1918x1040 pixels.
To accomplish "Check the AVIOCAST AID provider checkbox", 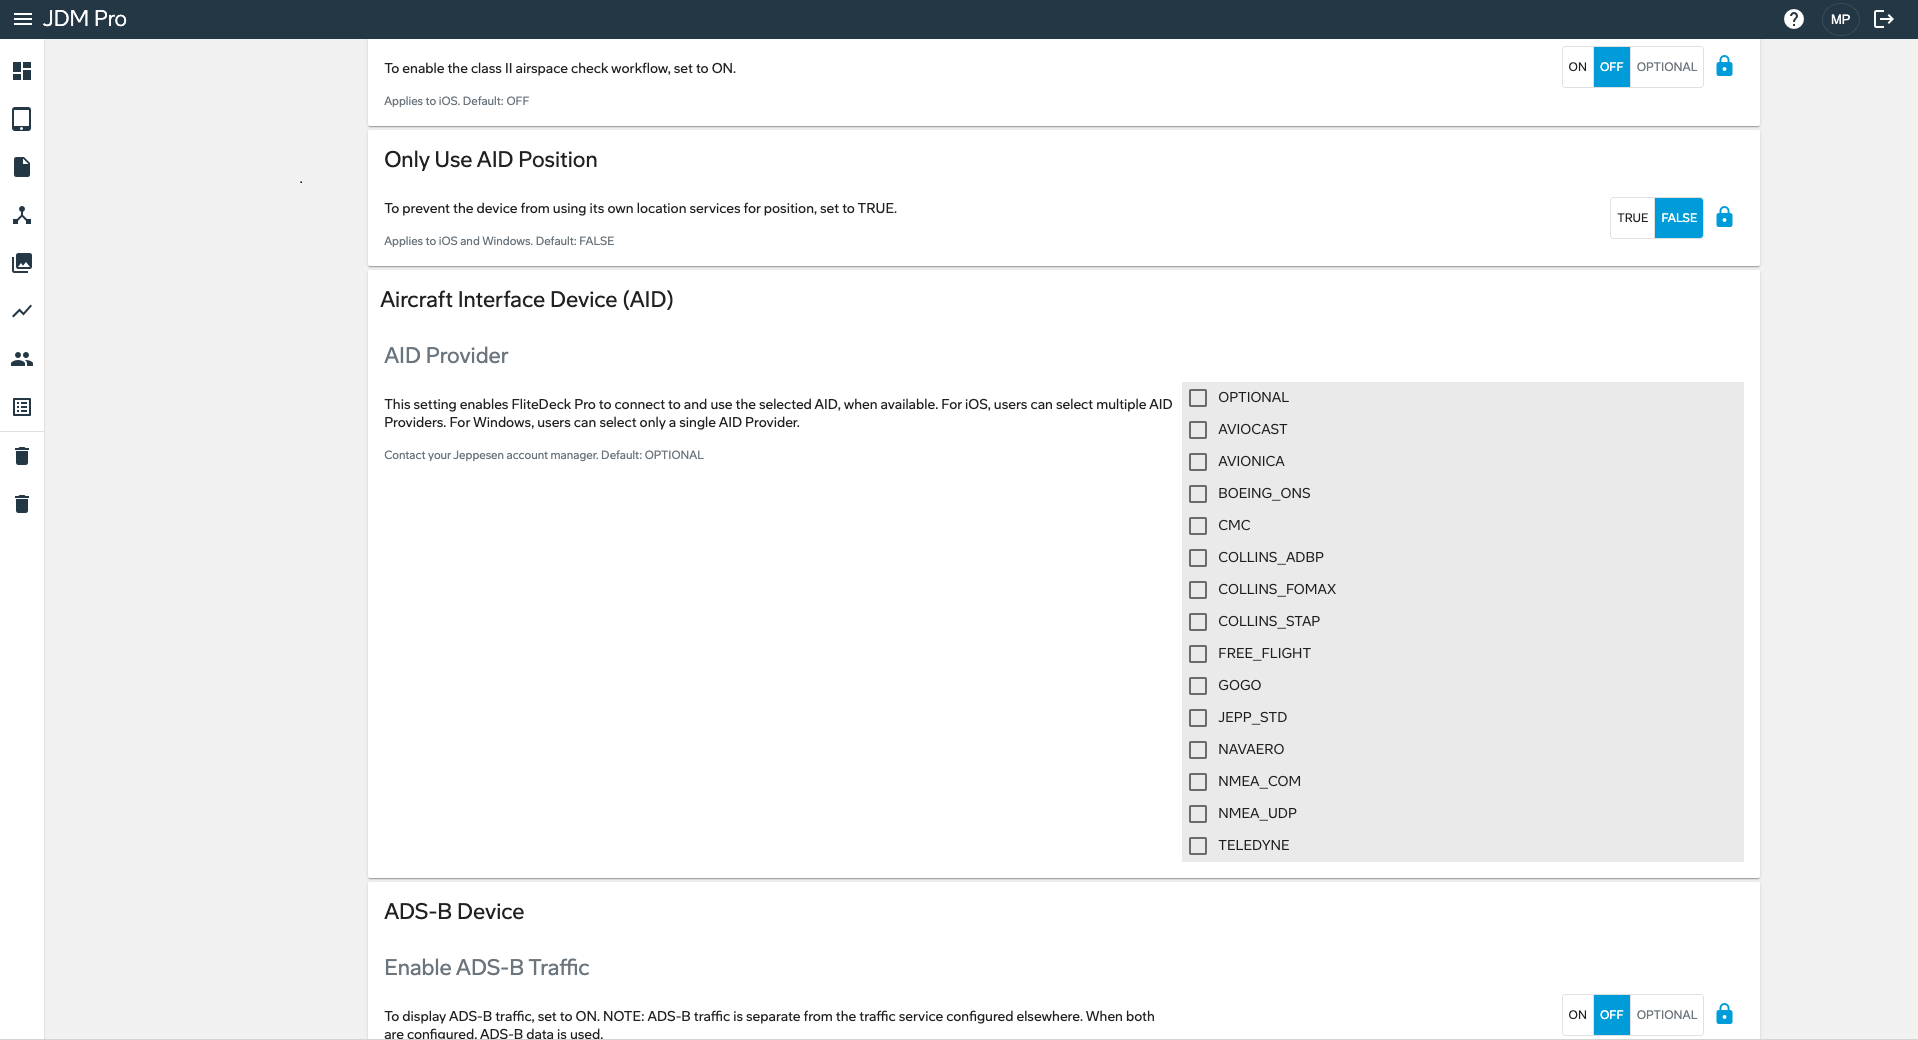I will (x=1198, y=429).
